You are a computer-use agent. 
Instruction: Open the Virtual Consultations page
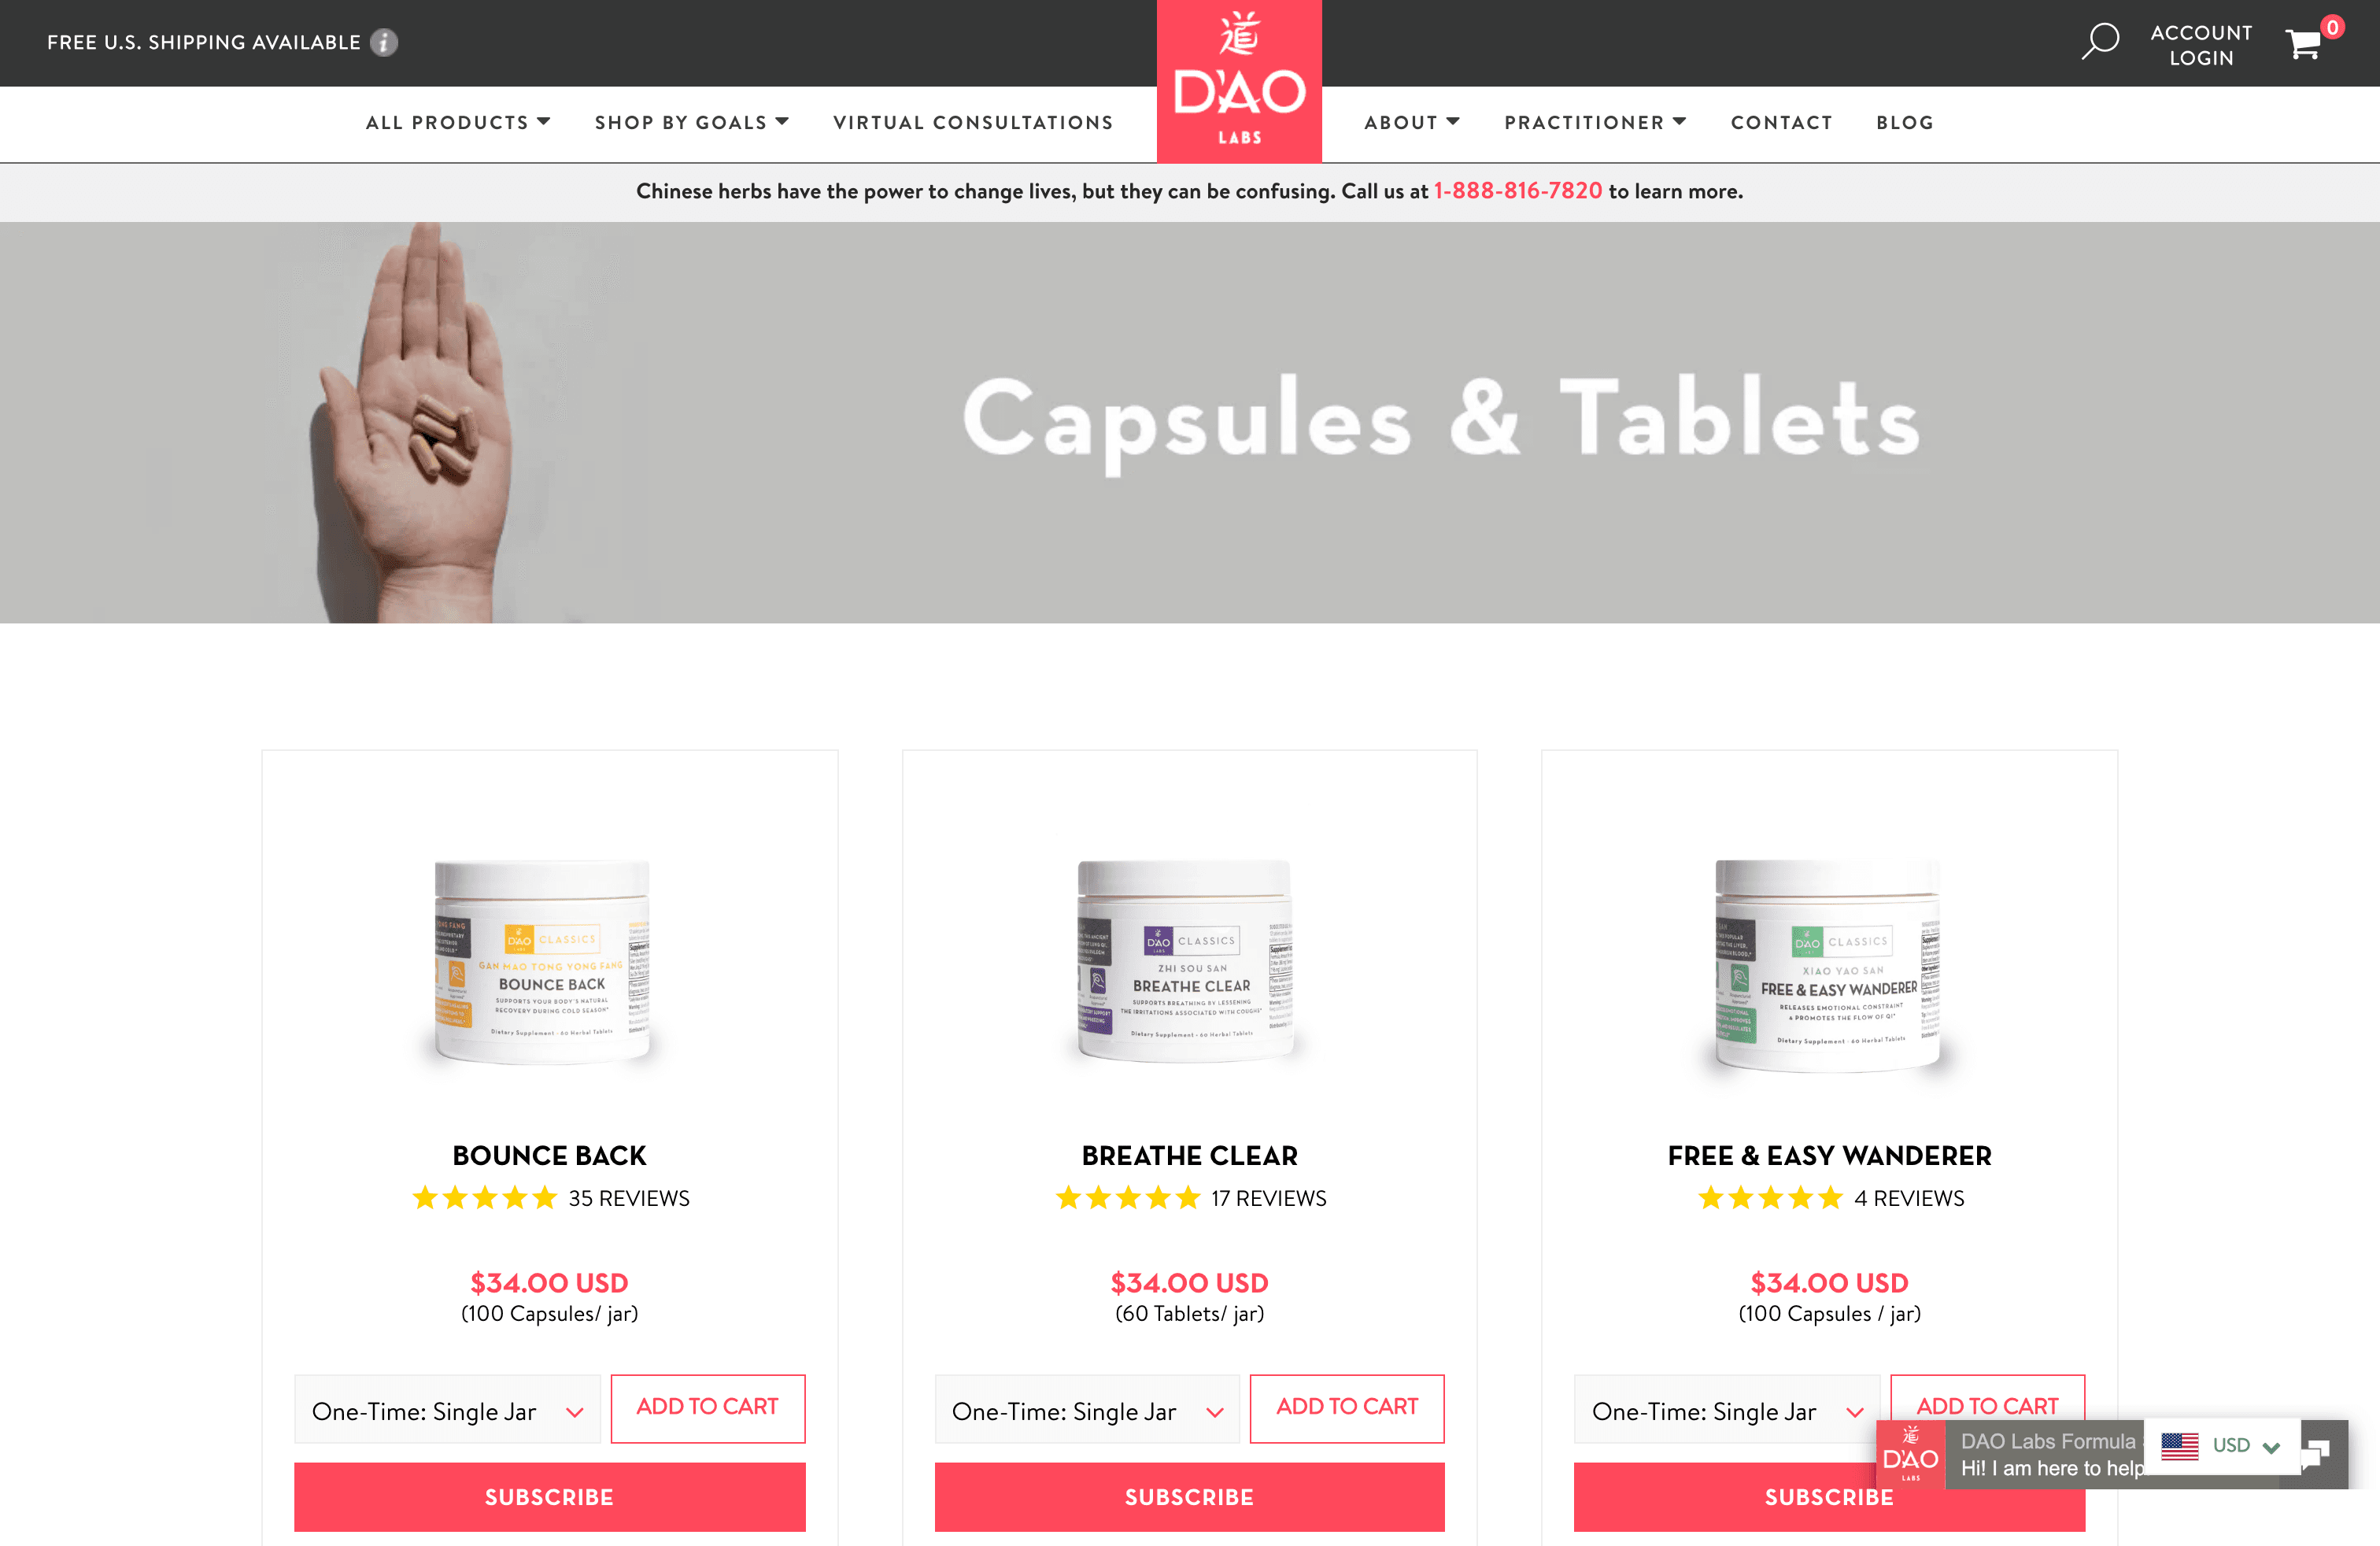tap(973, 123)
